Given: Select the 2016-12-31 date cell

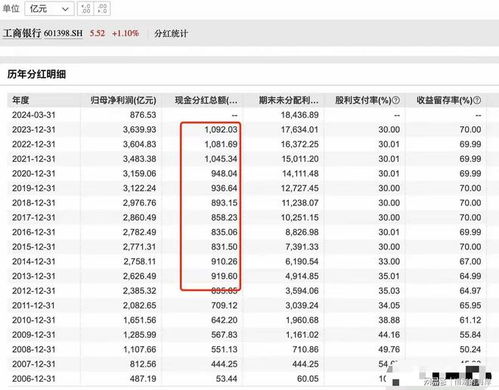Looking at the screenshot, I should 34,232.
